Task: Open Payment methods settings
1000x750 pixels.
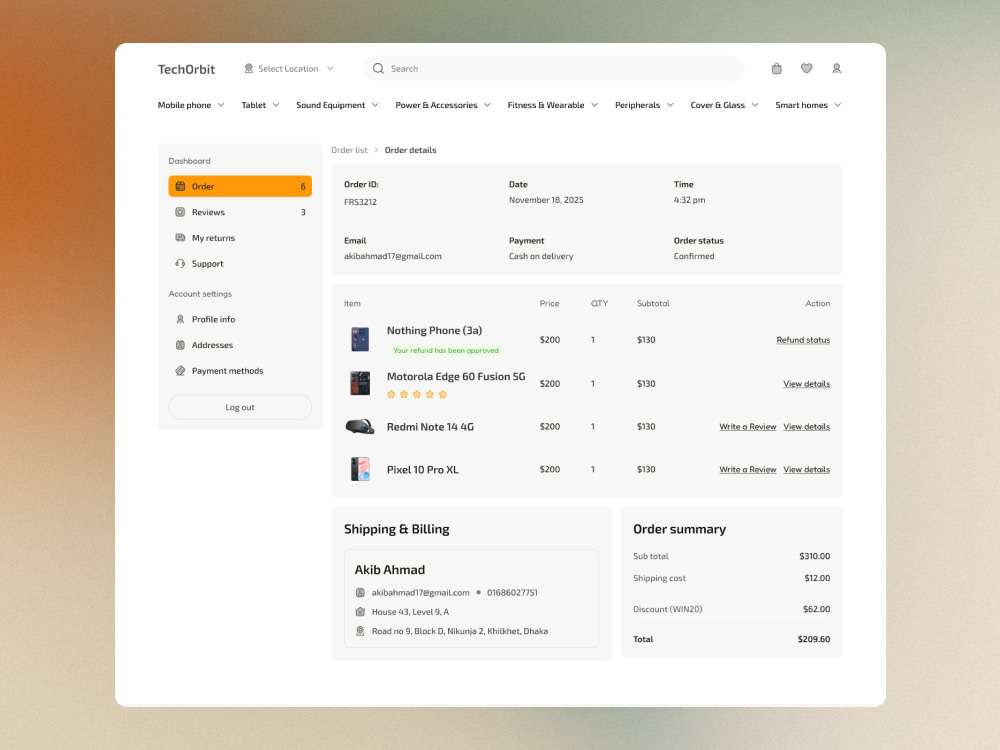Action: [x=240, y=371]
